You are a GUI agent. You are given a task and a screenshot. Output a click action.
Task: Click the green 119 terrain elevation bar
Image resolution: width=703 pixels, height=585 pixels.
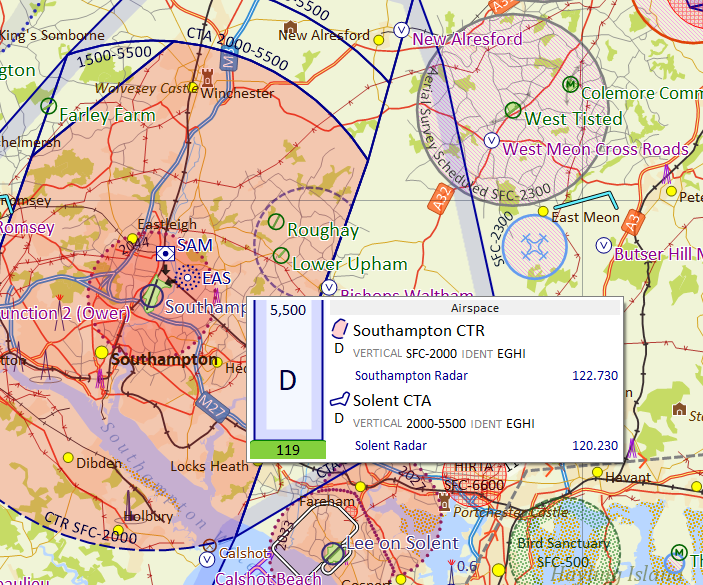pos(288,450)
